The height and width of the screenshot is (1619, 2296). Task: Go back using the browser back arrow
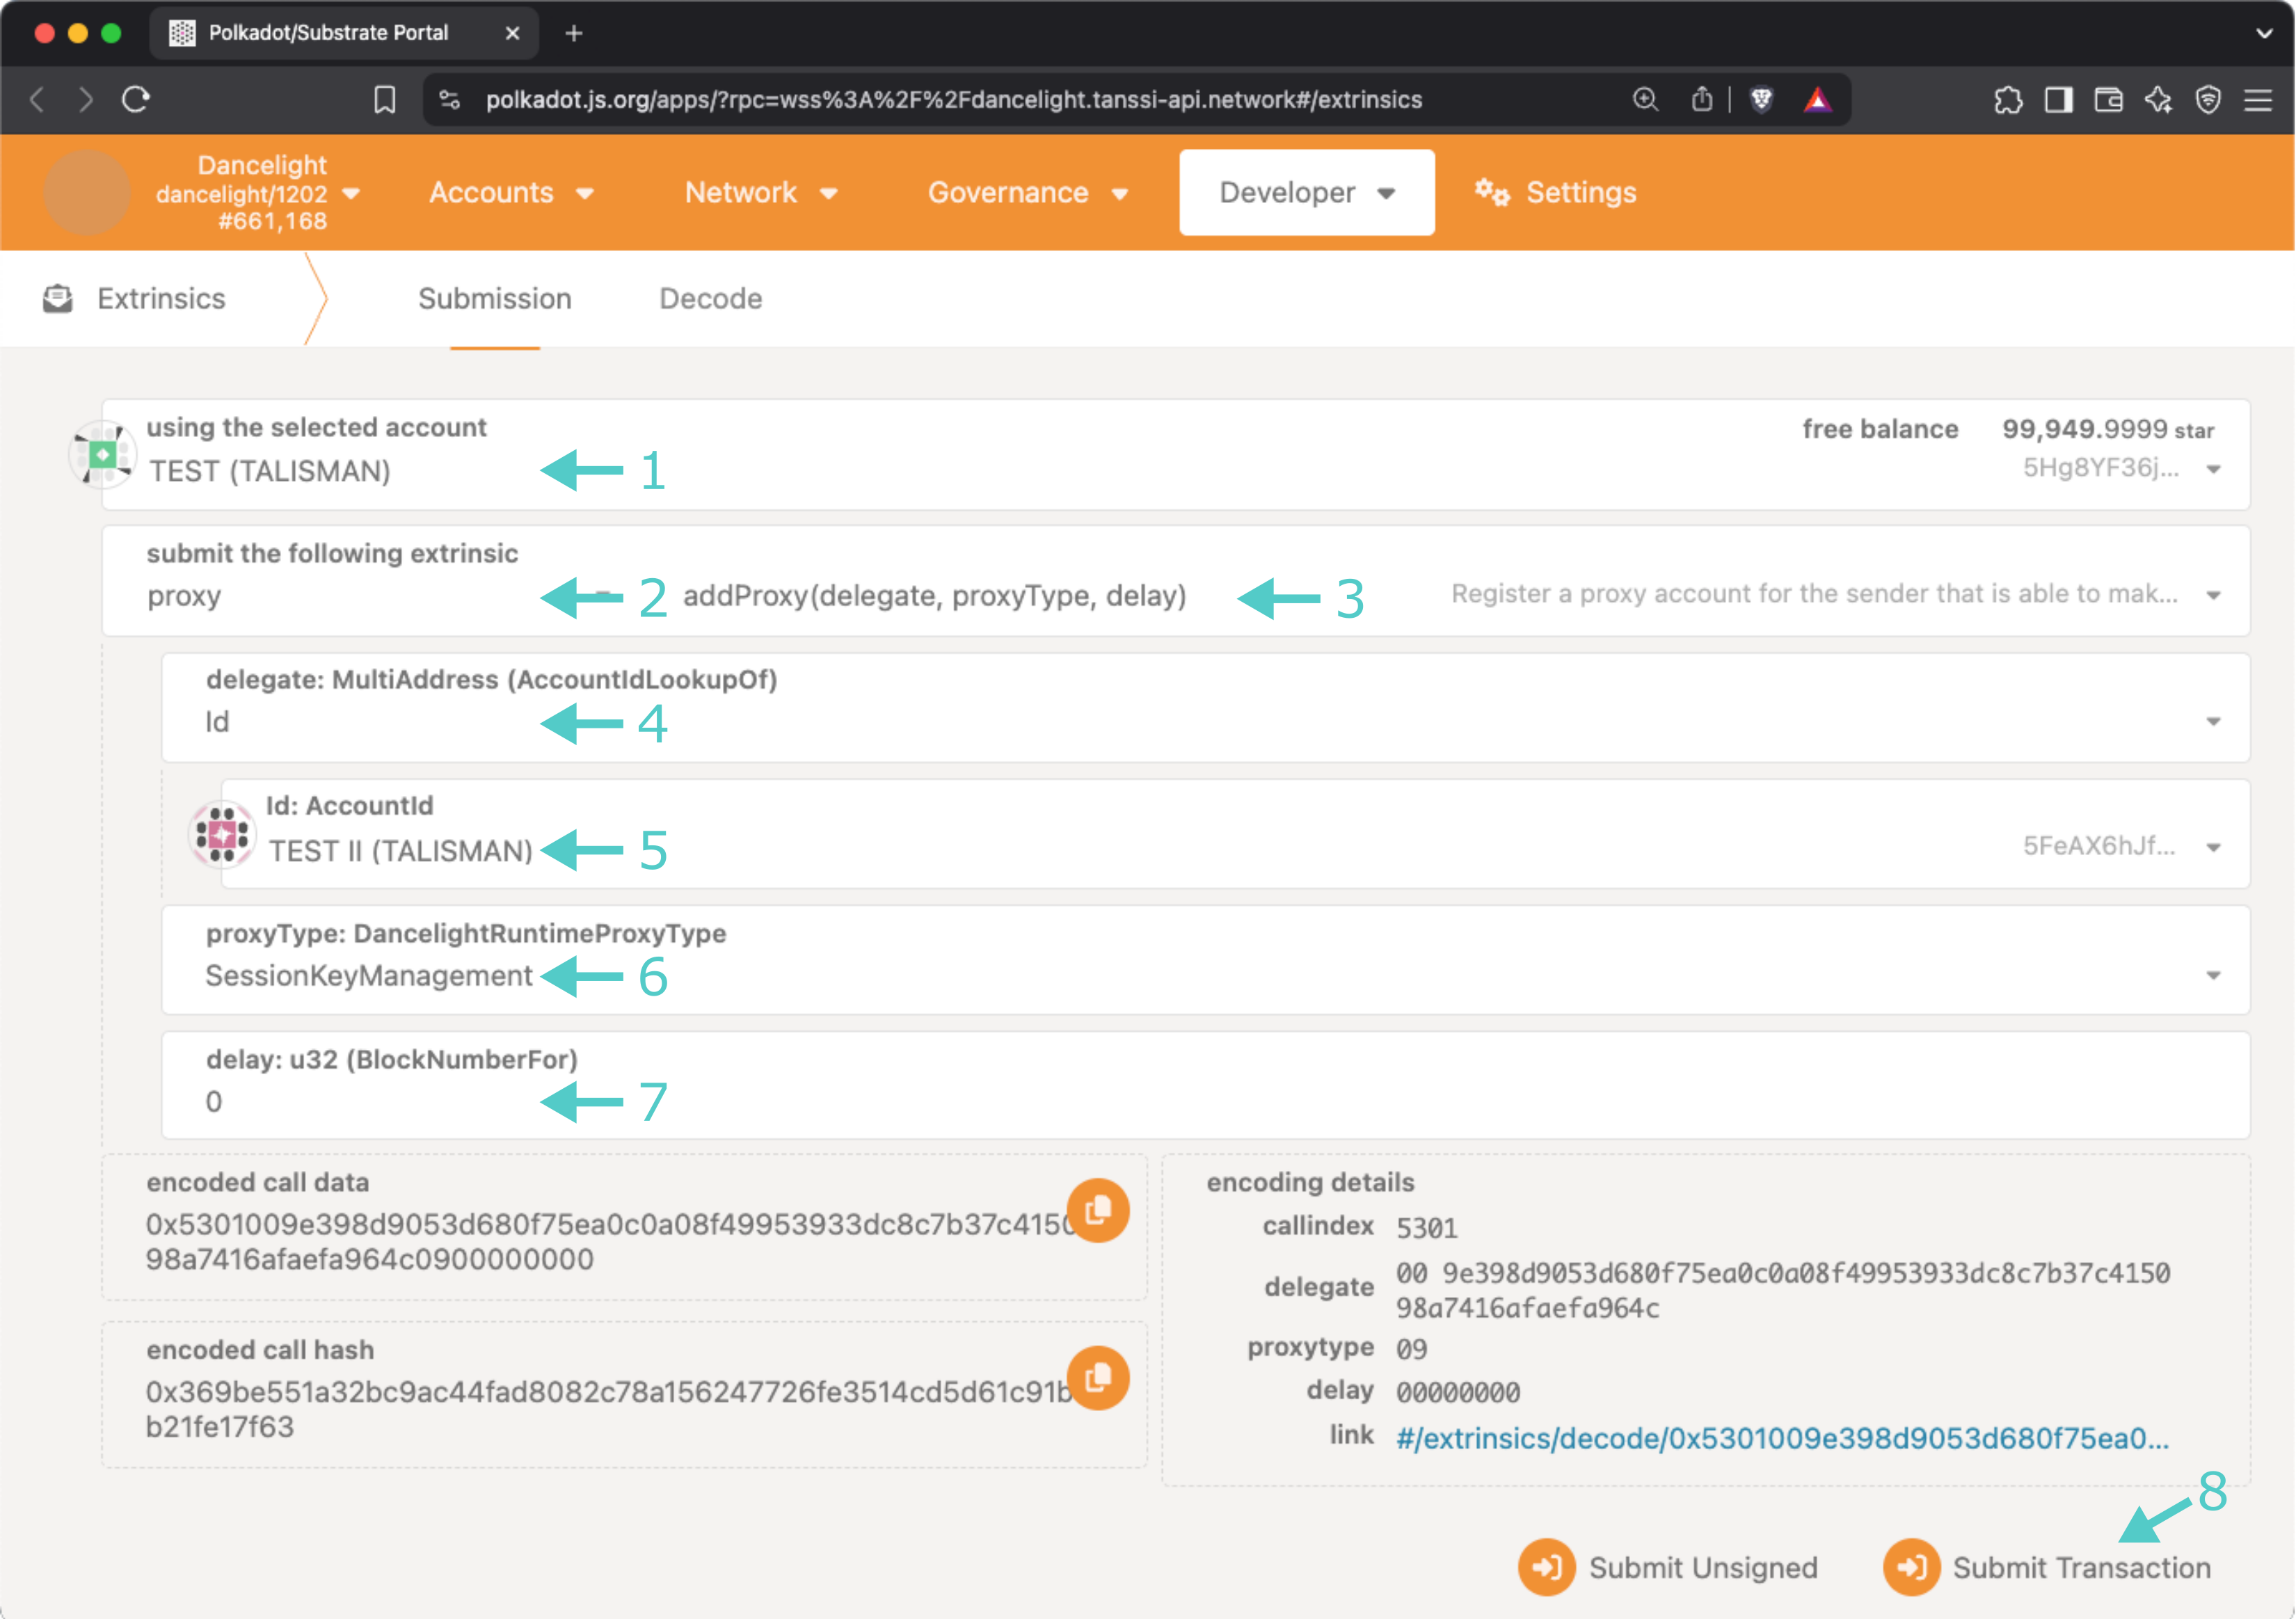[38, 99]
